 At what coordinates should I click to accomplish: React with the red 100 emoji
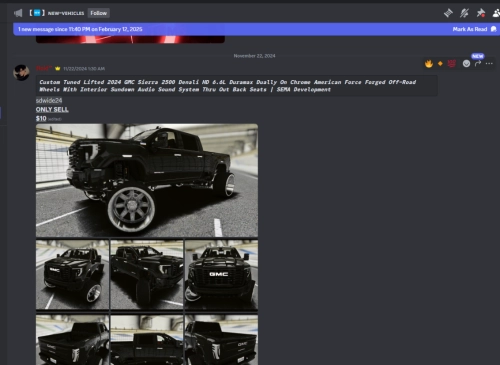pos(452,63)
